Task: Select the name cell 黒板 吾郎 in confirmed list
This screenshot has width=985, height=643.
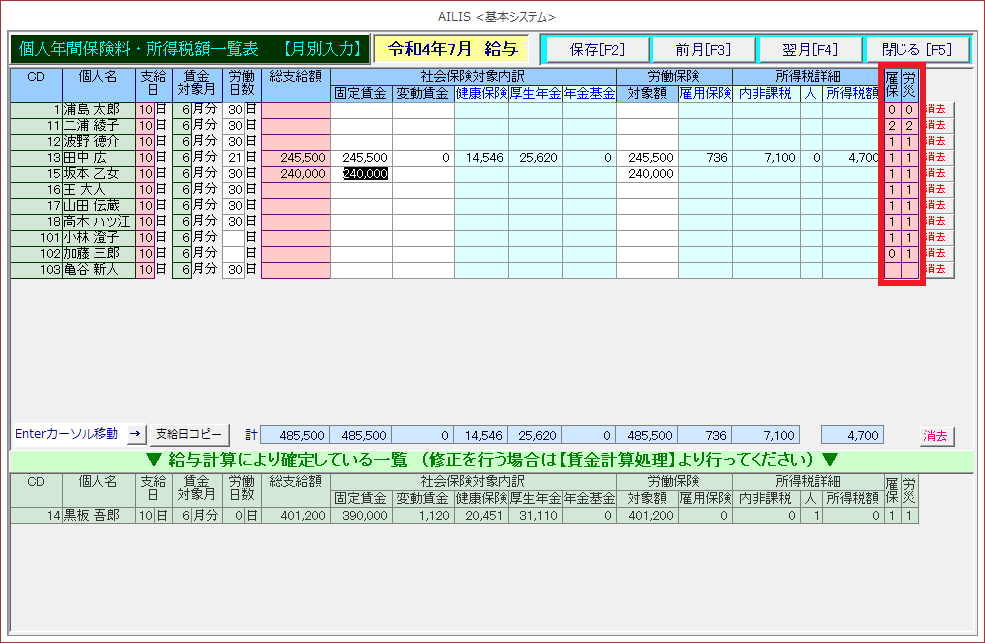Action: (98, 516)
